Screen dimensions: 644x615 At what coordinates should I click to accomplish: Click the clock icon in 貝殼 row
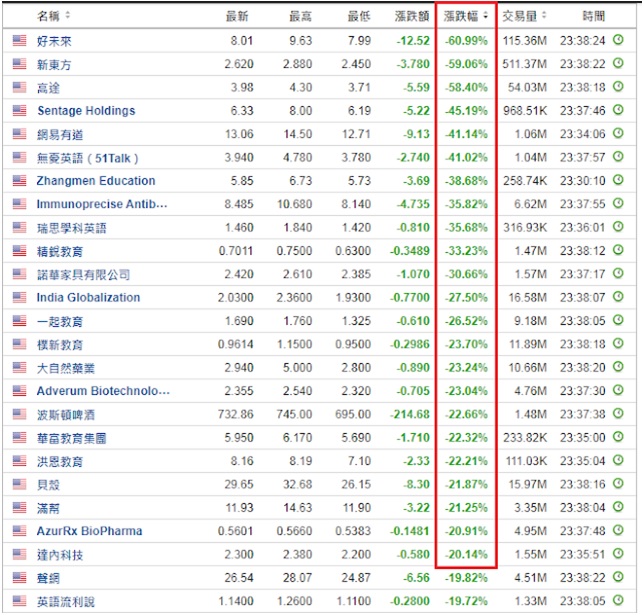(618, 484)
